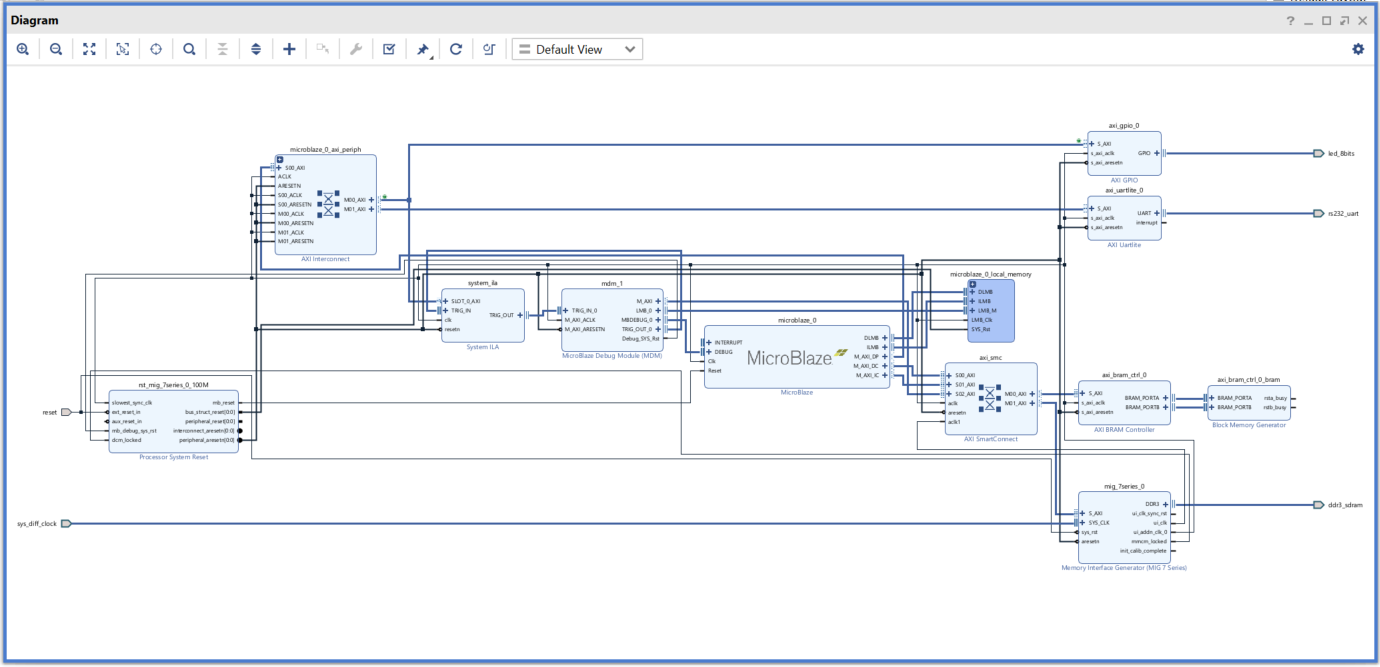The image size is (1380, 667).
Task: Select the mb_reset pin on the reset block
Action: 223,402
